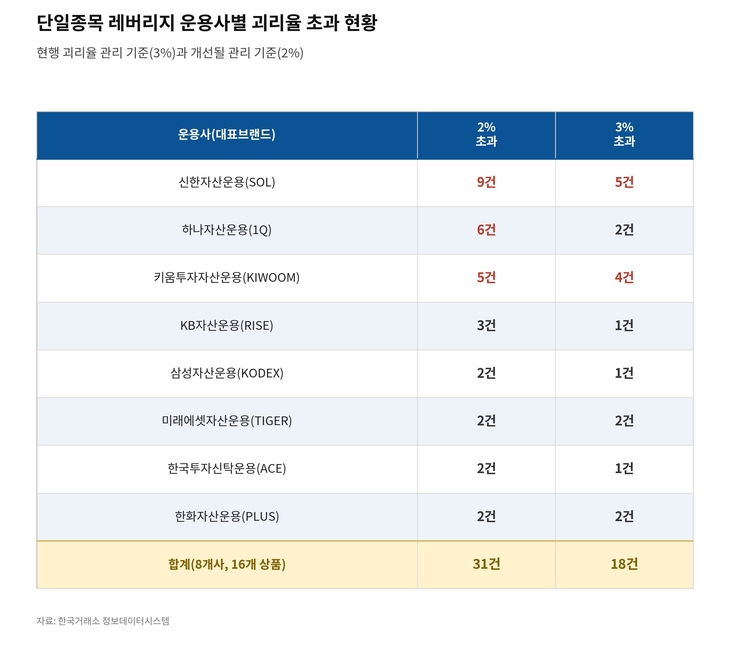Click the 2% 초과 cell for 키움투자자산운용(KIWOOM)
Viewport: 730px width, 654px height.
(486, 278)
